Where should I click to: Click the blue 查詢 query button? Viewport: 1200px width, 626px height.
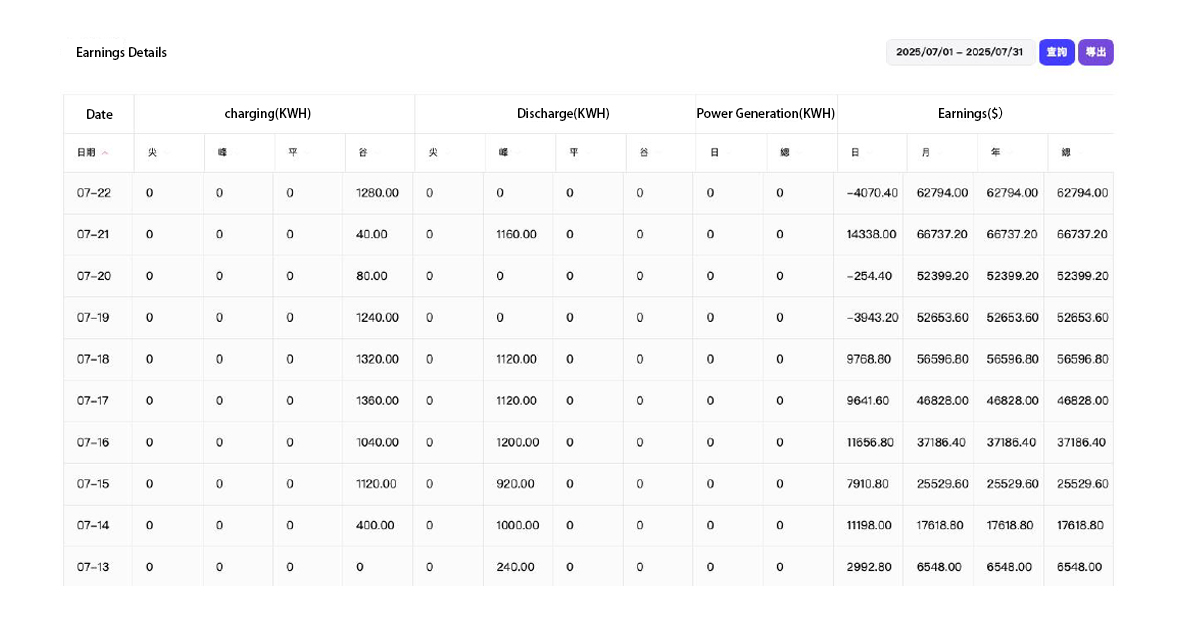[x=1056, y=52]
